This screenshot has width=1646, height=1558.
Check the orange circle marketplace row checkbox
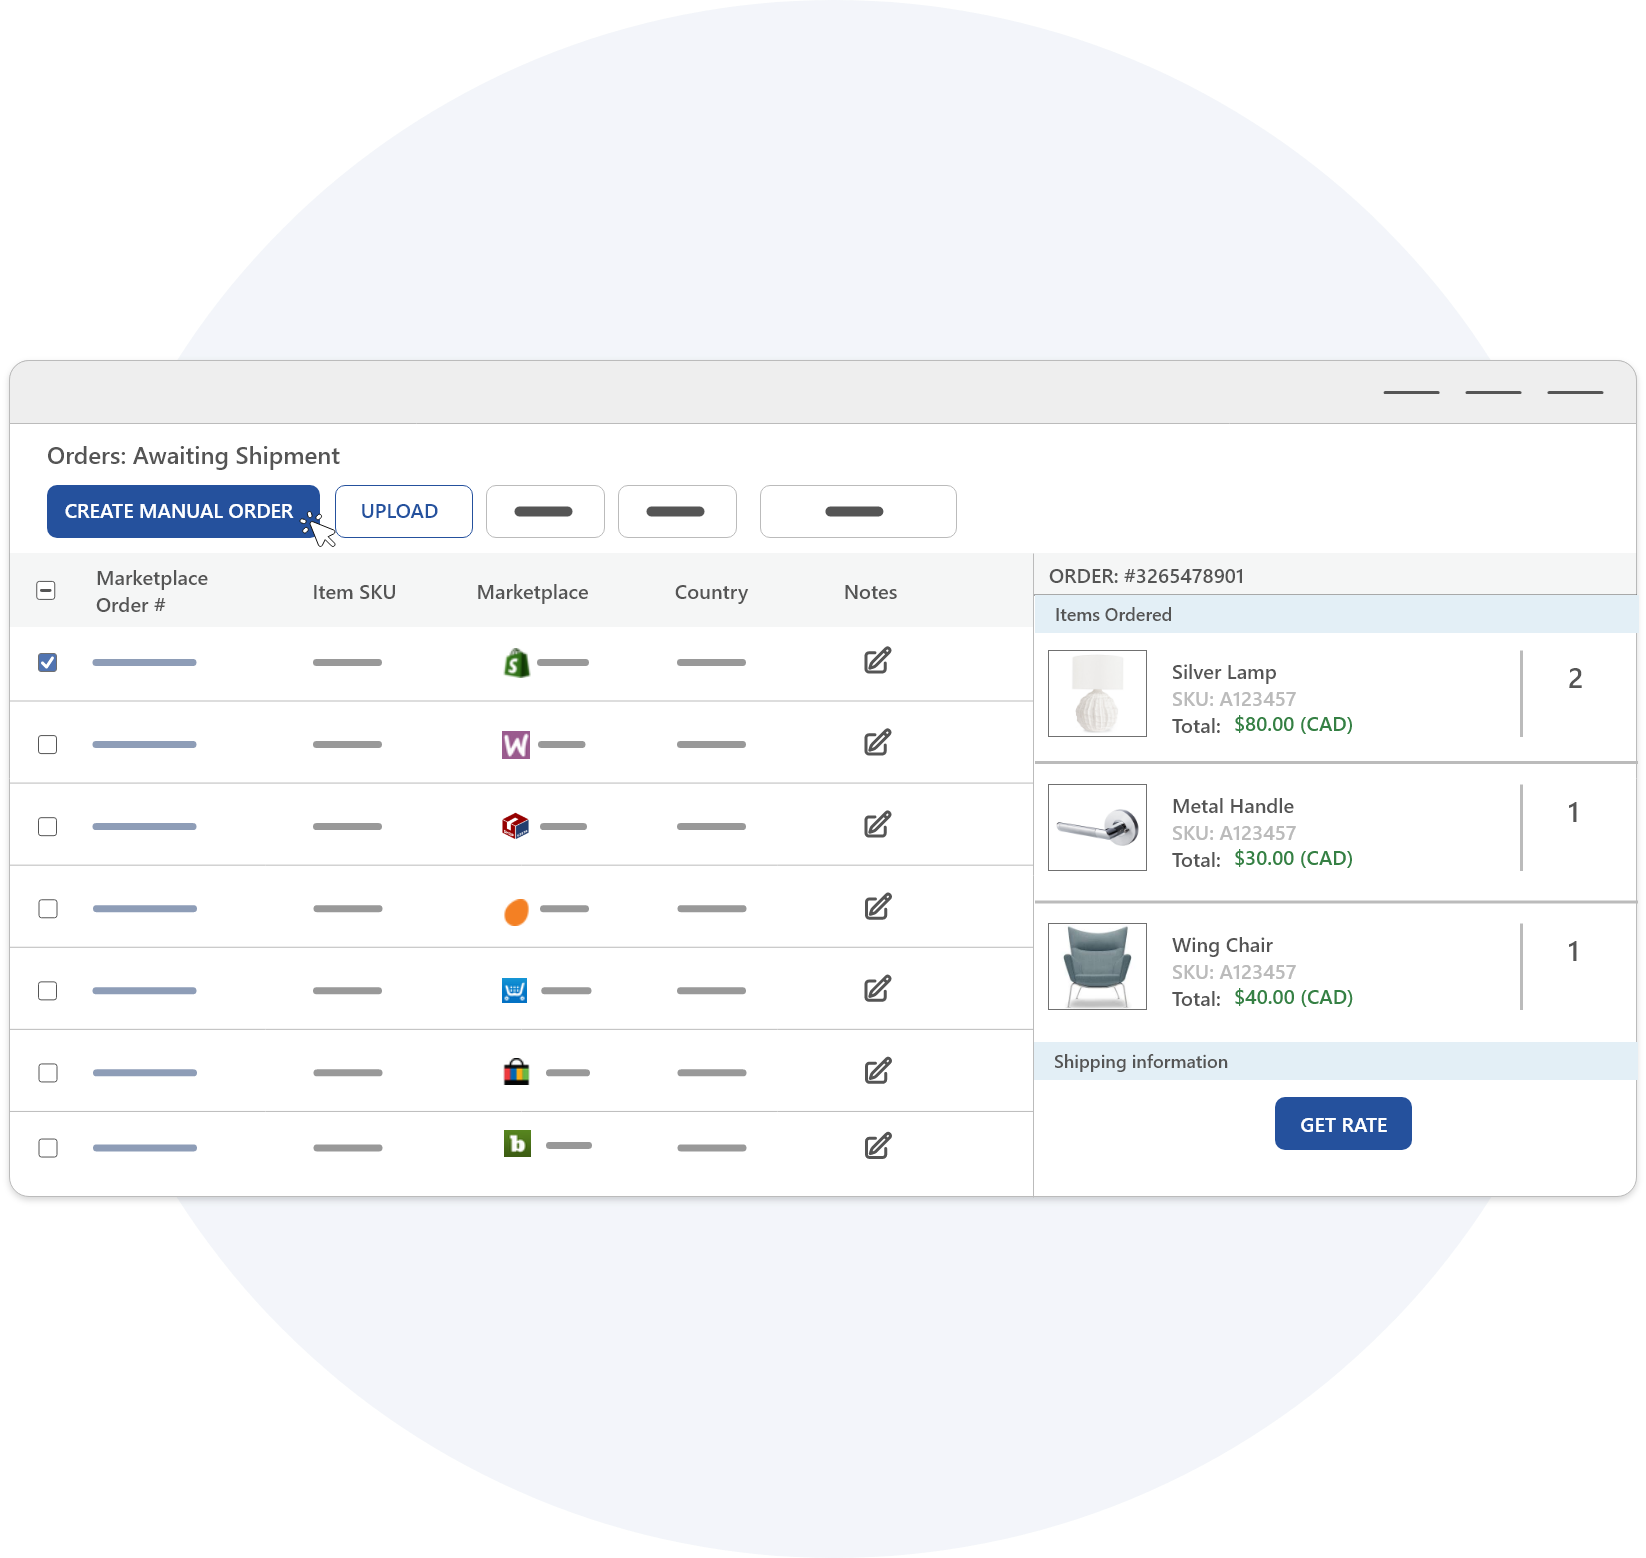(47, 908)
